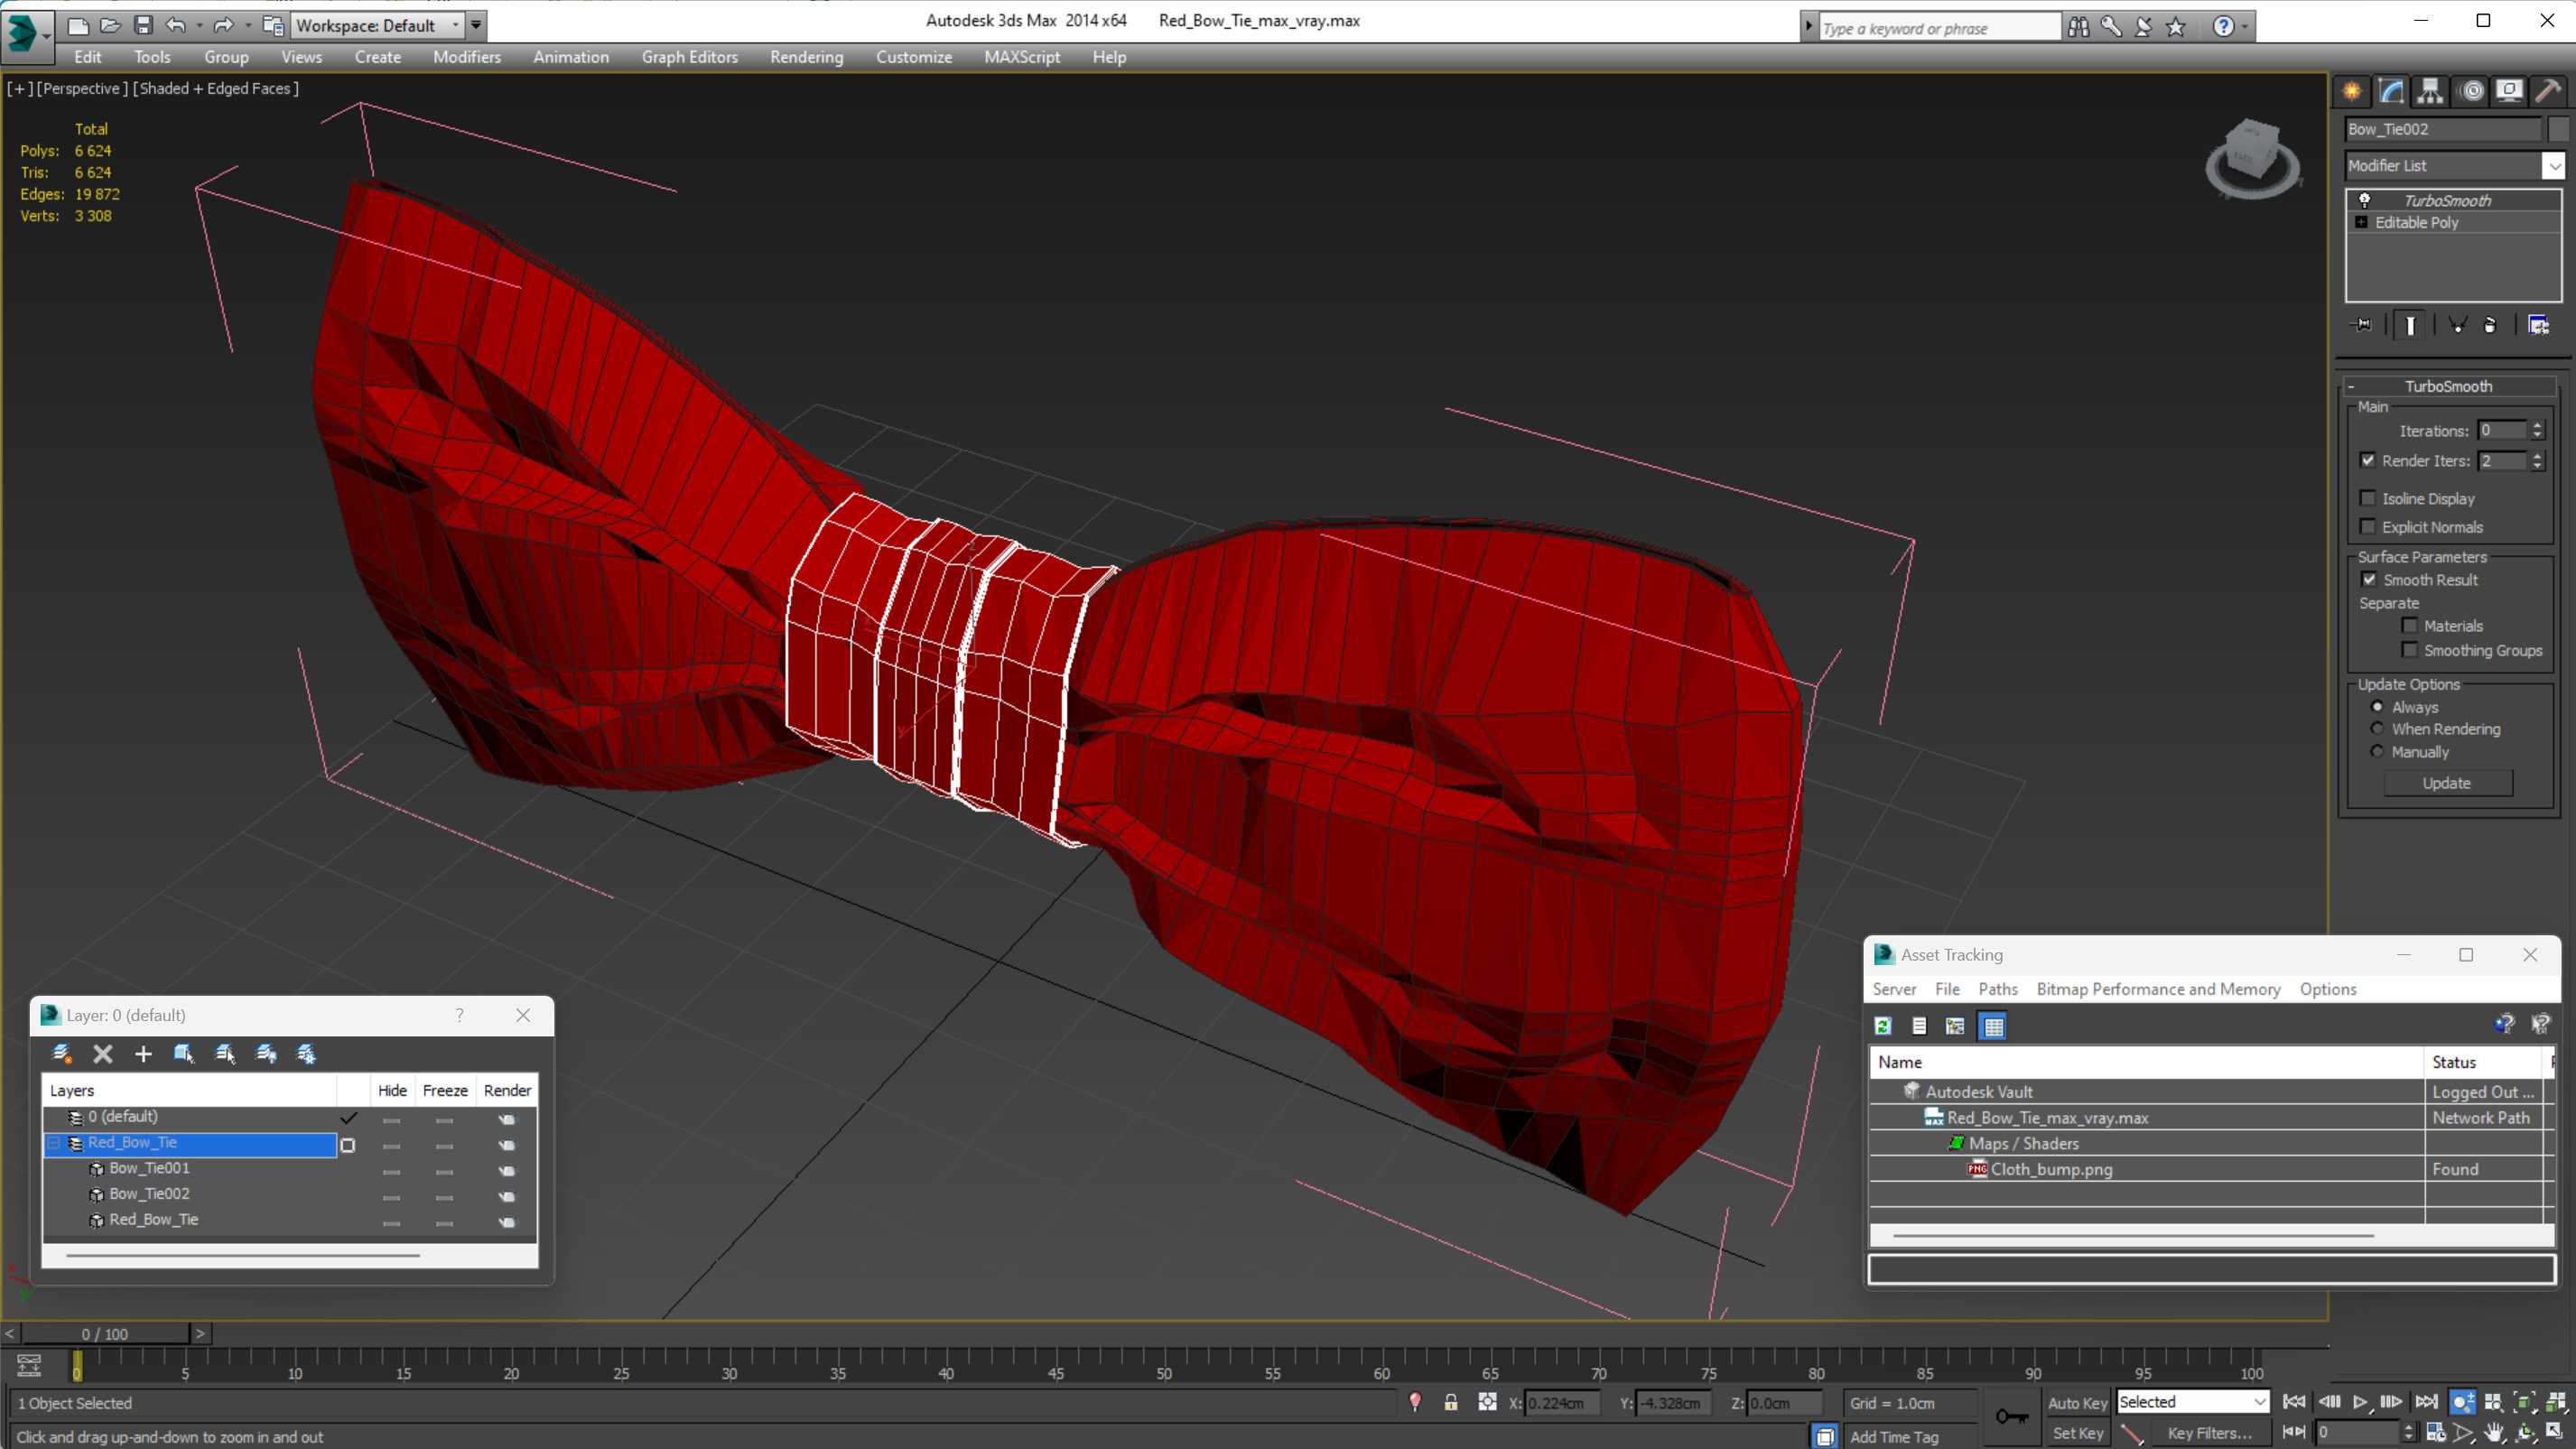The image size is (2576, 1449).
Task: Click the selection lock toggle icon
Action: [x=1450, y=1402]
